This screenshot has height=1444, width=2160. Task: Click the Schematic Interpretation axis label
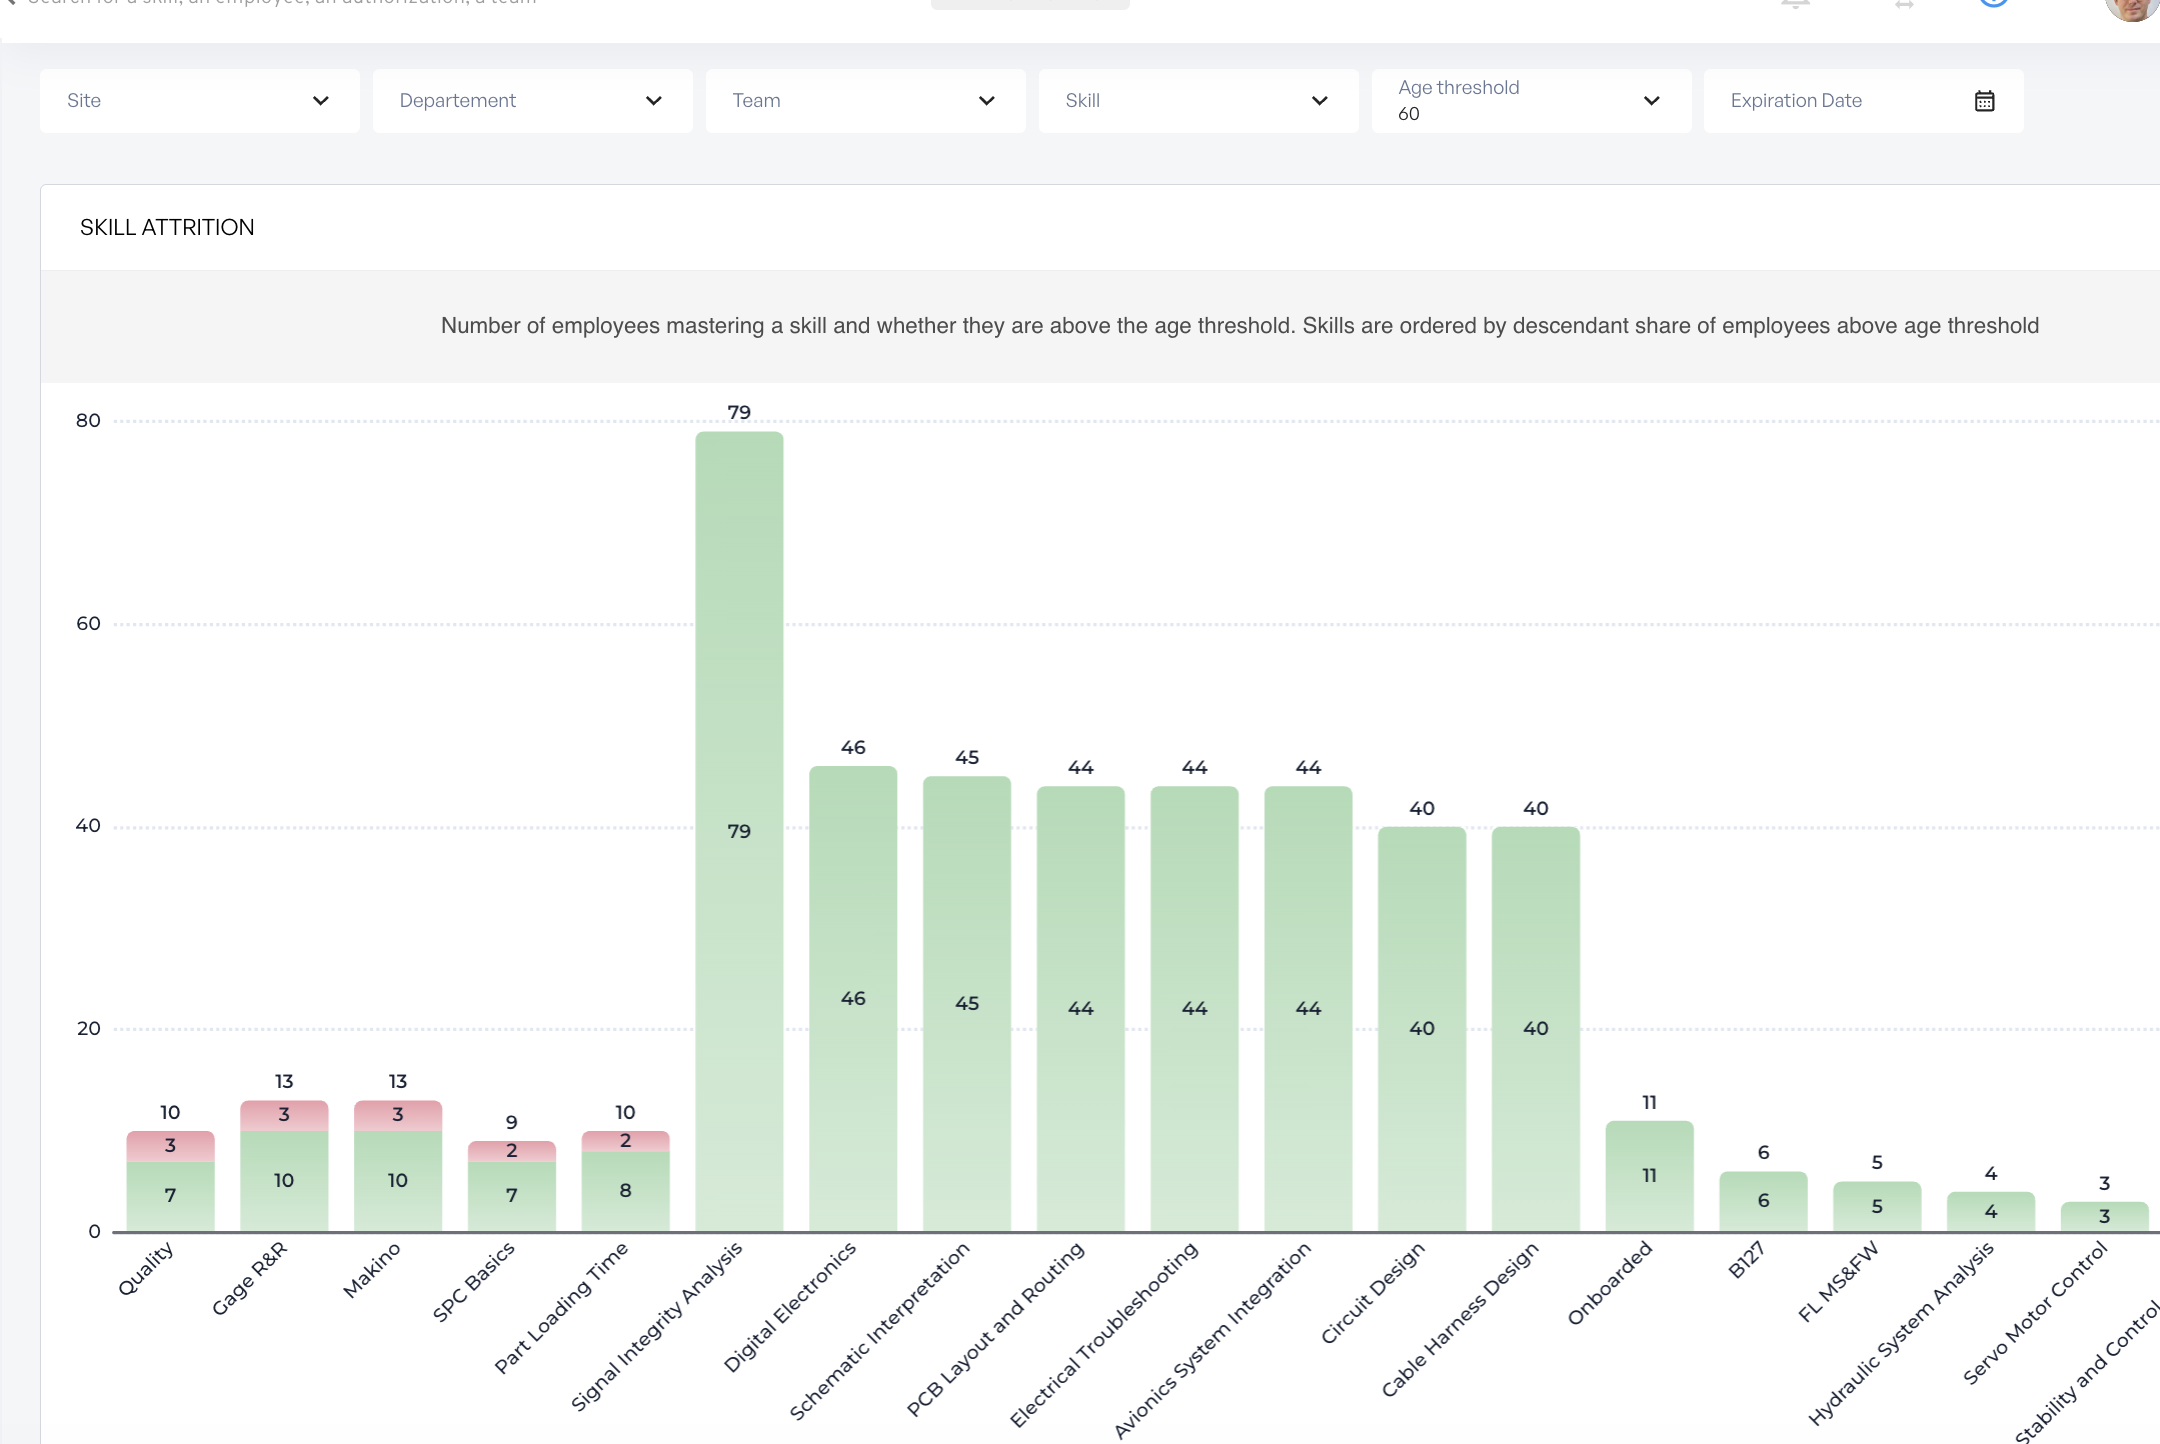click(x=880, y=1330)
